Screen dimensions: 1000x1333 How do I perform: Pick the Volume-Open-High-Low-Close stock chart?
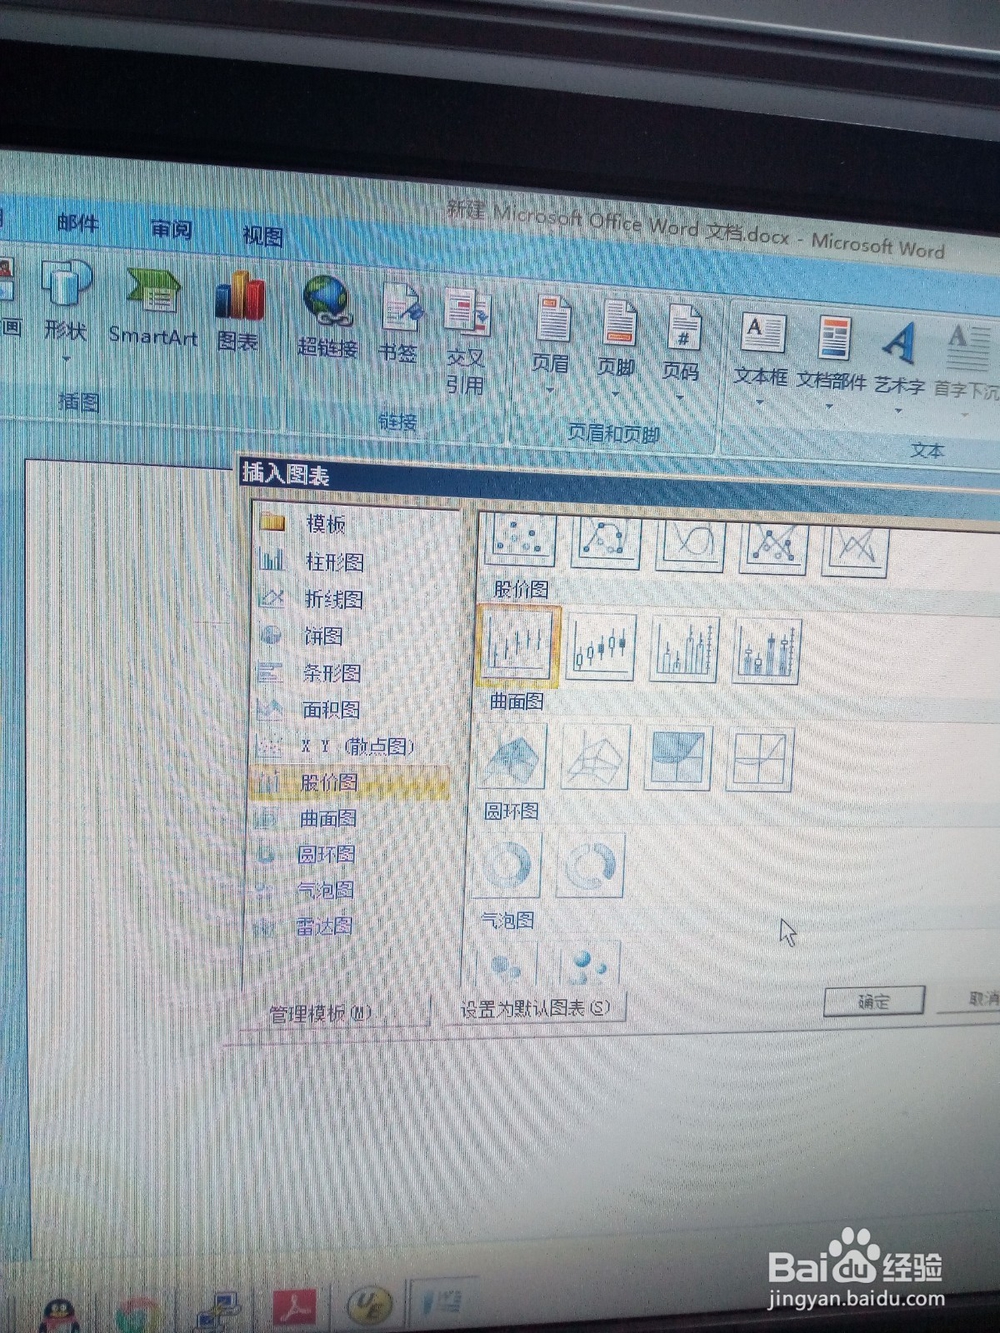point(768,654)
